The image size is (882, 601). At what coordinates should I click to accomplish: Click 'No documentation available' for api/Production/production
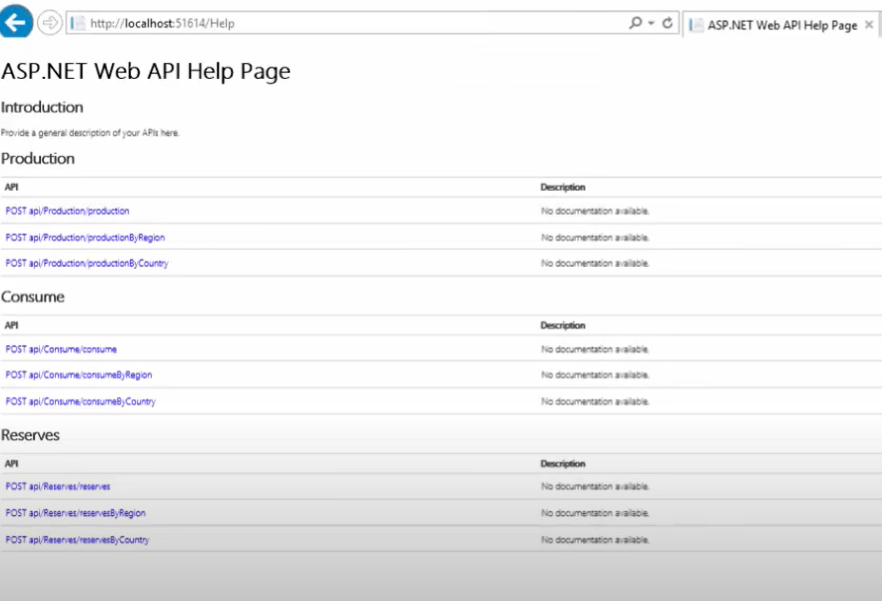click(595, 211)
